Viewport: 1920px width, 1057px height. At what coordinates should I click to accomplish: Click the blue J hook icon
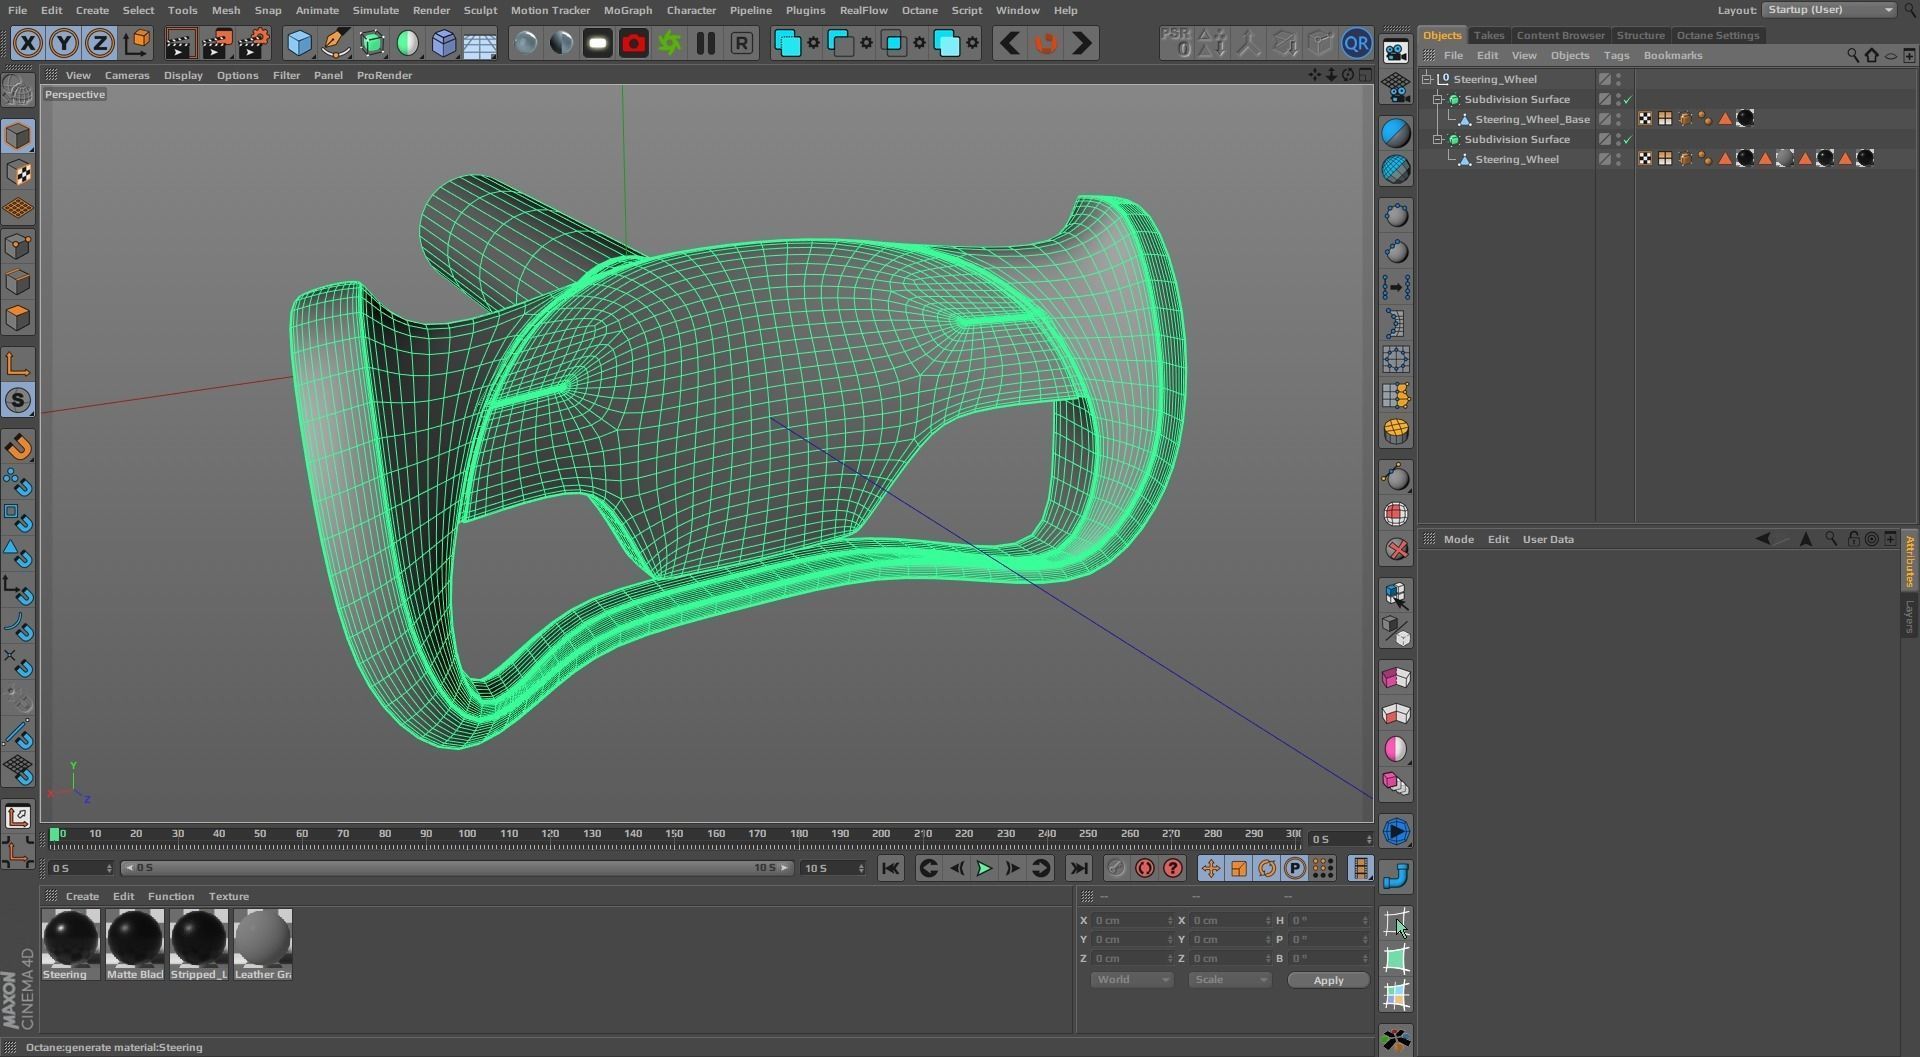(x=1396, y=876)
